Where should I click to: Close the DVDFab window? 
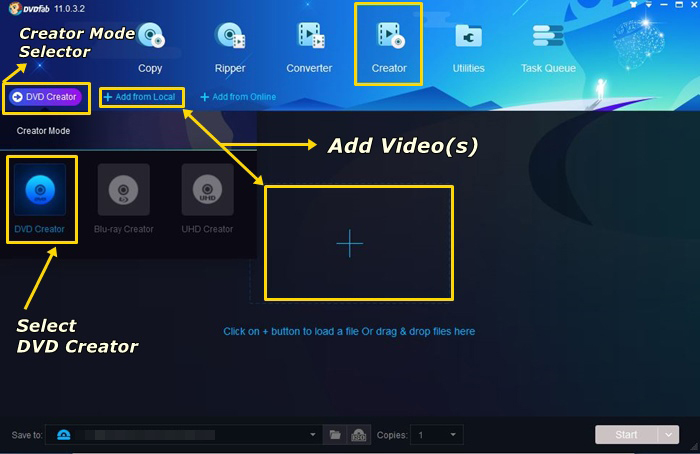694,4
